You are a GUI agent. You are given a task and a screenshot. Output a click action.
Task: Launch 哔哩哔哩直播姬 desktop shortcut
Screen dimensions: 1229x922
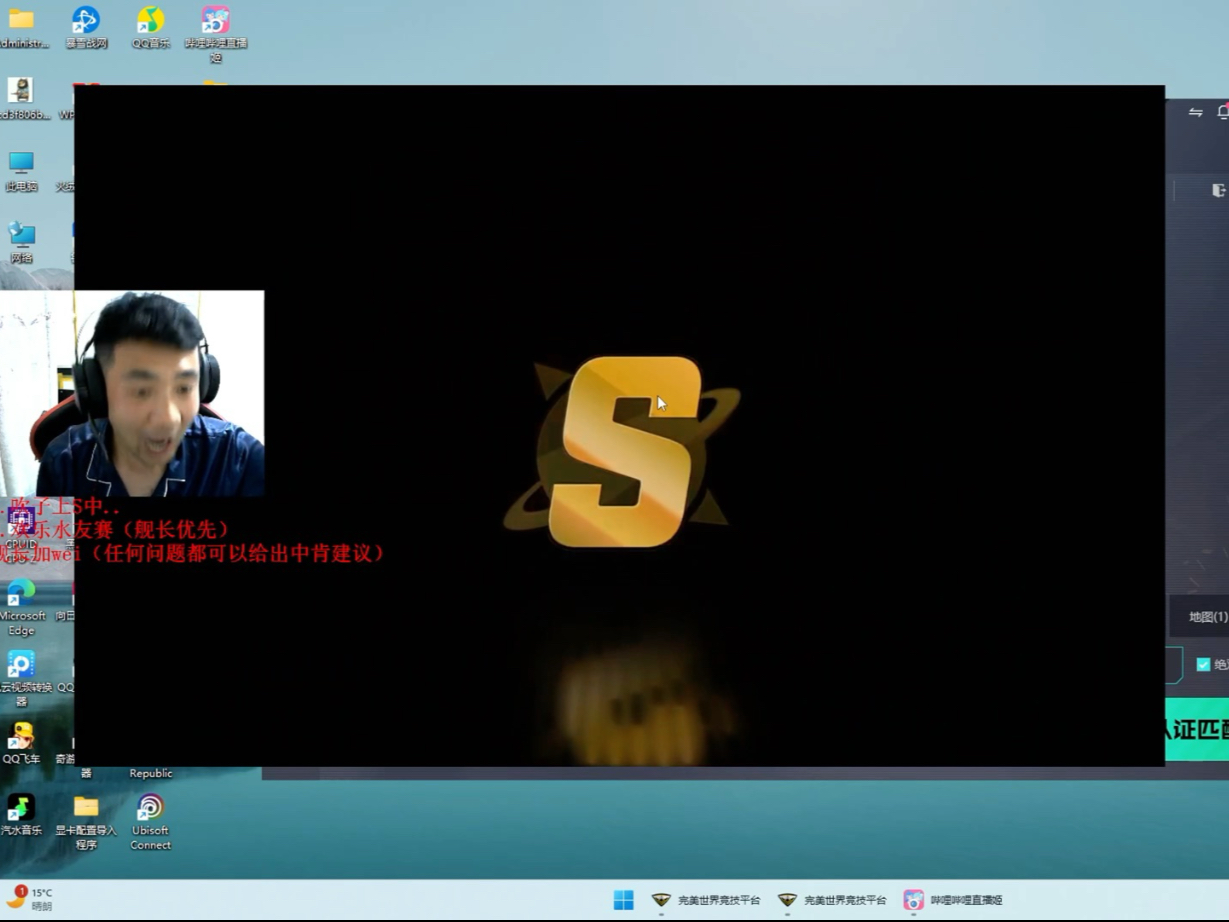216,34
